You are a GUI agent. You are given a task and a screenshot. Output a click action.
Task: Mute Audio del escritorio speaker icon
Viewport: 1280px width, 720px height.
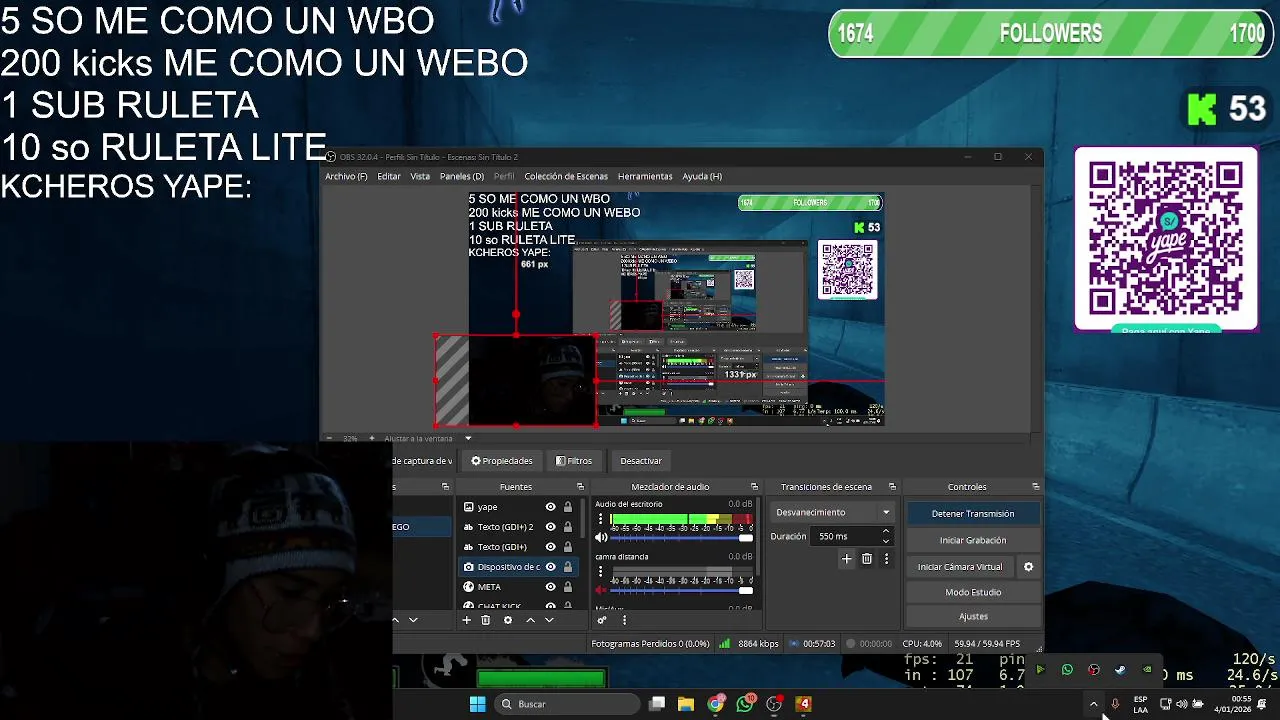tap(601, 538)
